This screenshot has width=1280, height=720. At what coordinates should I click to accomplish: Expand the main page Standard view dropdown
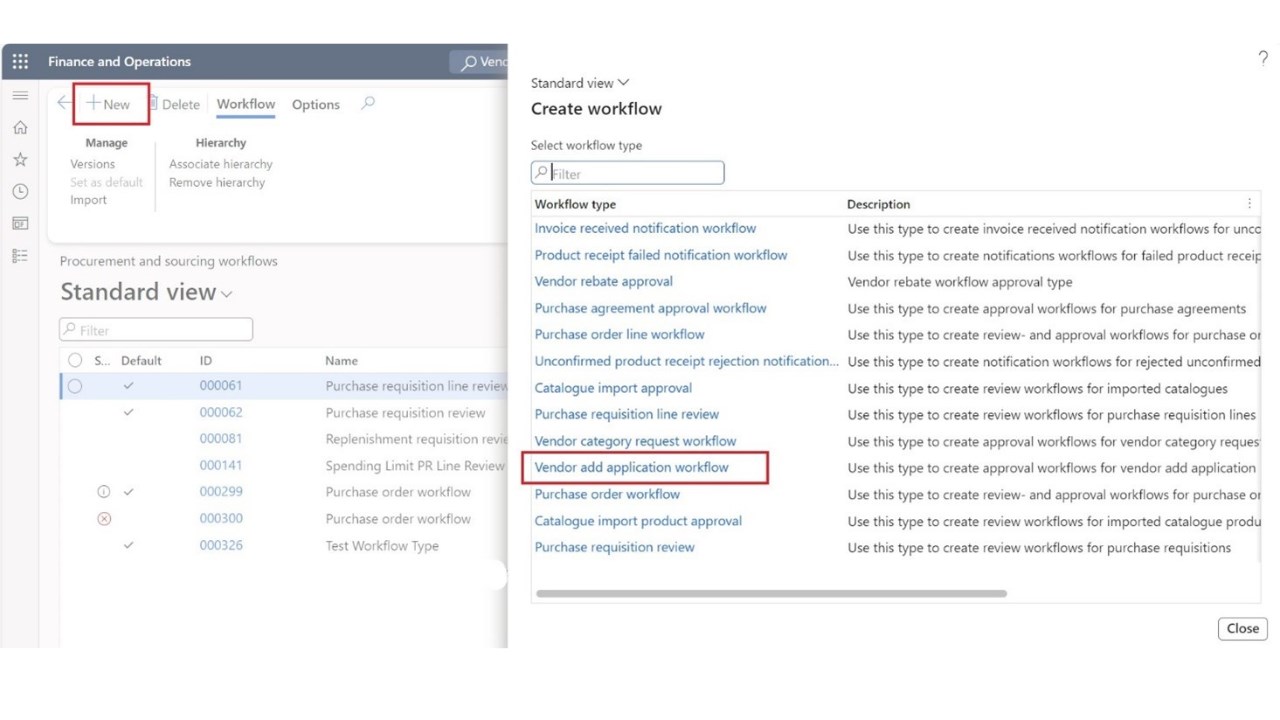[147, 292]
